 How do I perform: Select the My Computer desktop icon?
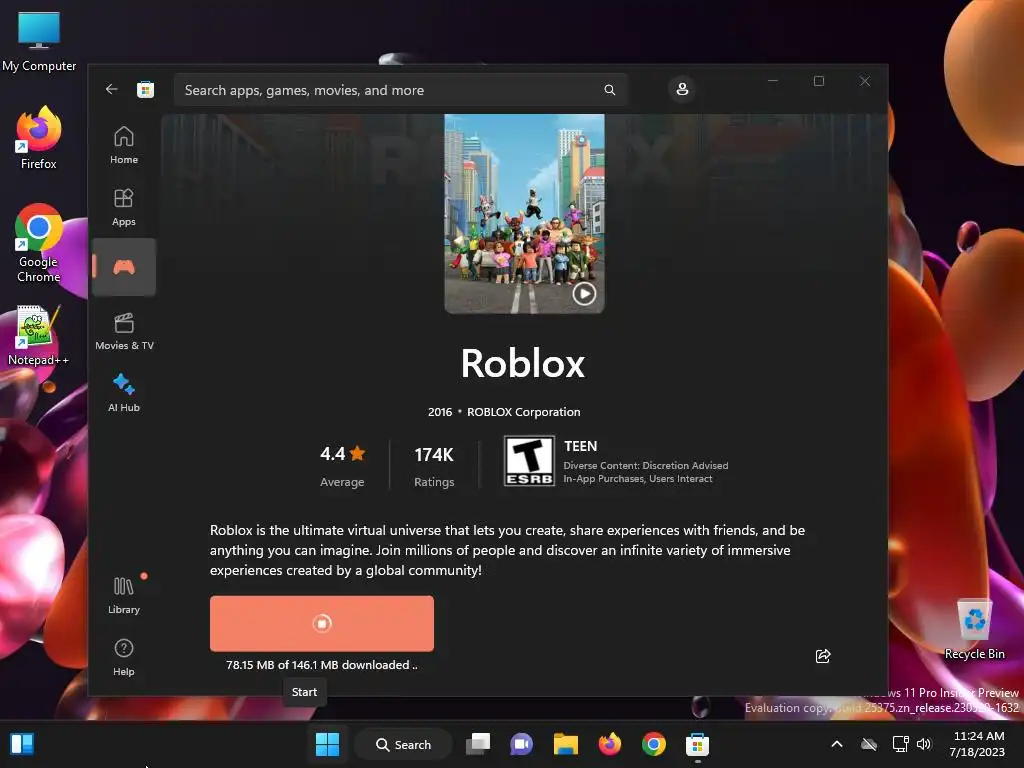click(x=39, y=42)
